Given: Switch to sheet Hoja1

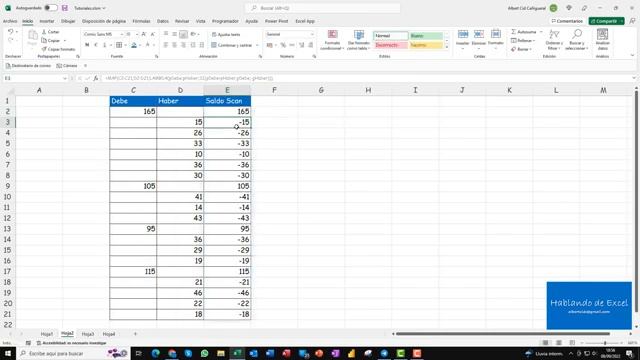Looking at the screenshot, I should pyautogui.click(x=47, y=334).
